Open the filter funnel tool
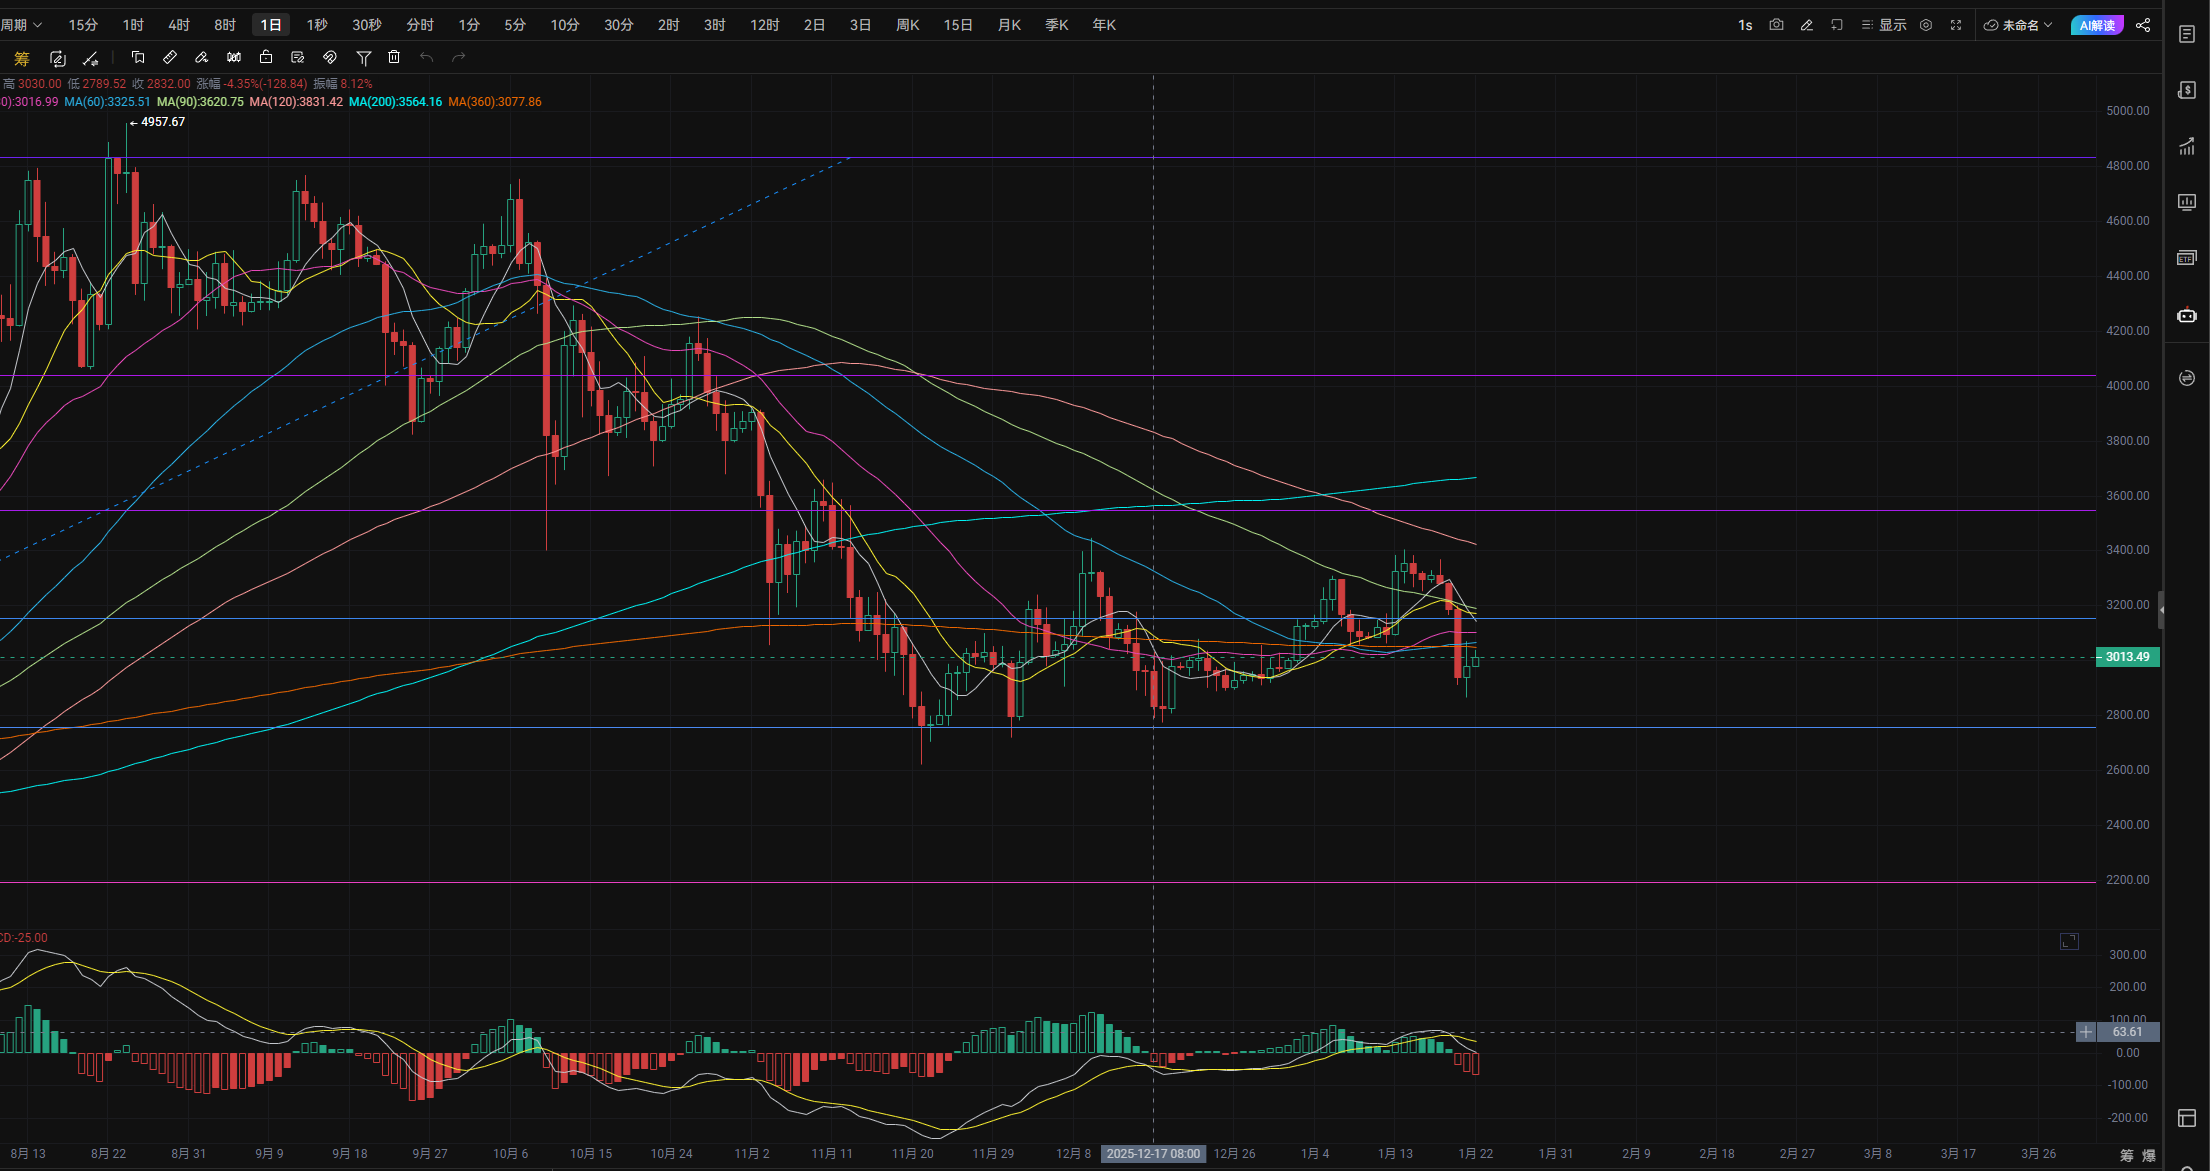 [x=364, y=58]
